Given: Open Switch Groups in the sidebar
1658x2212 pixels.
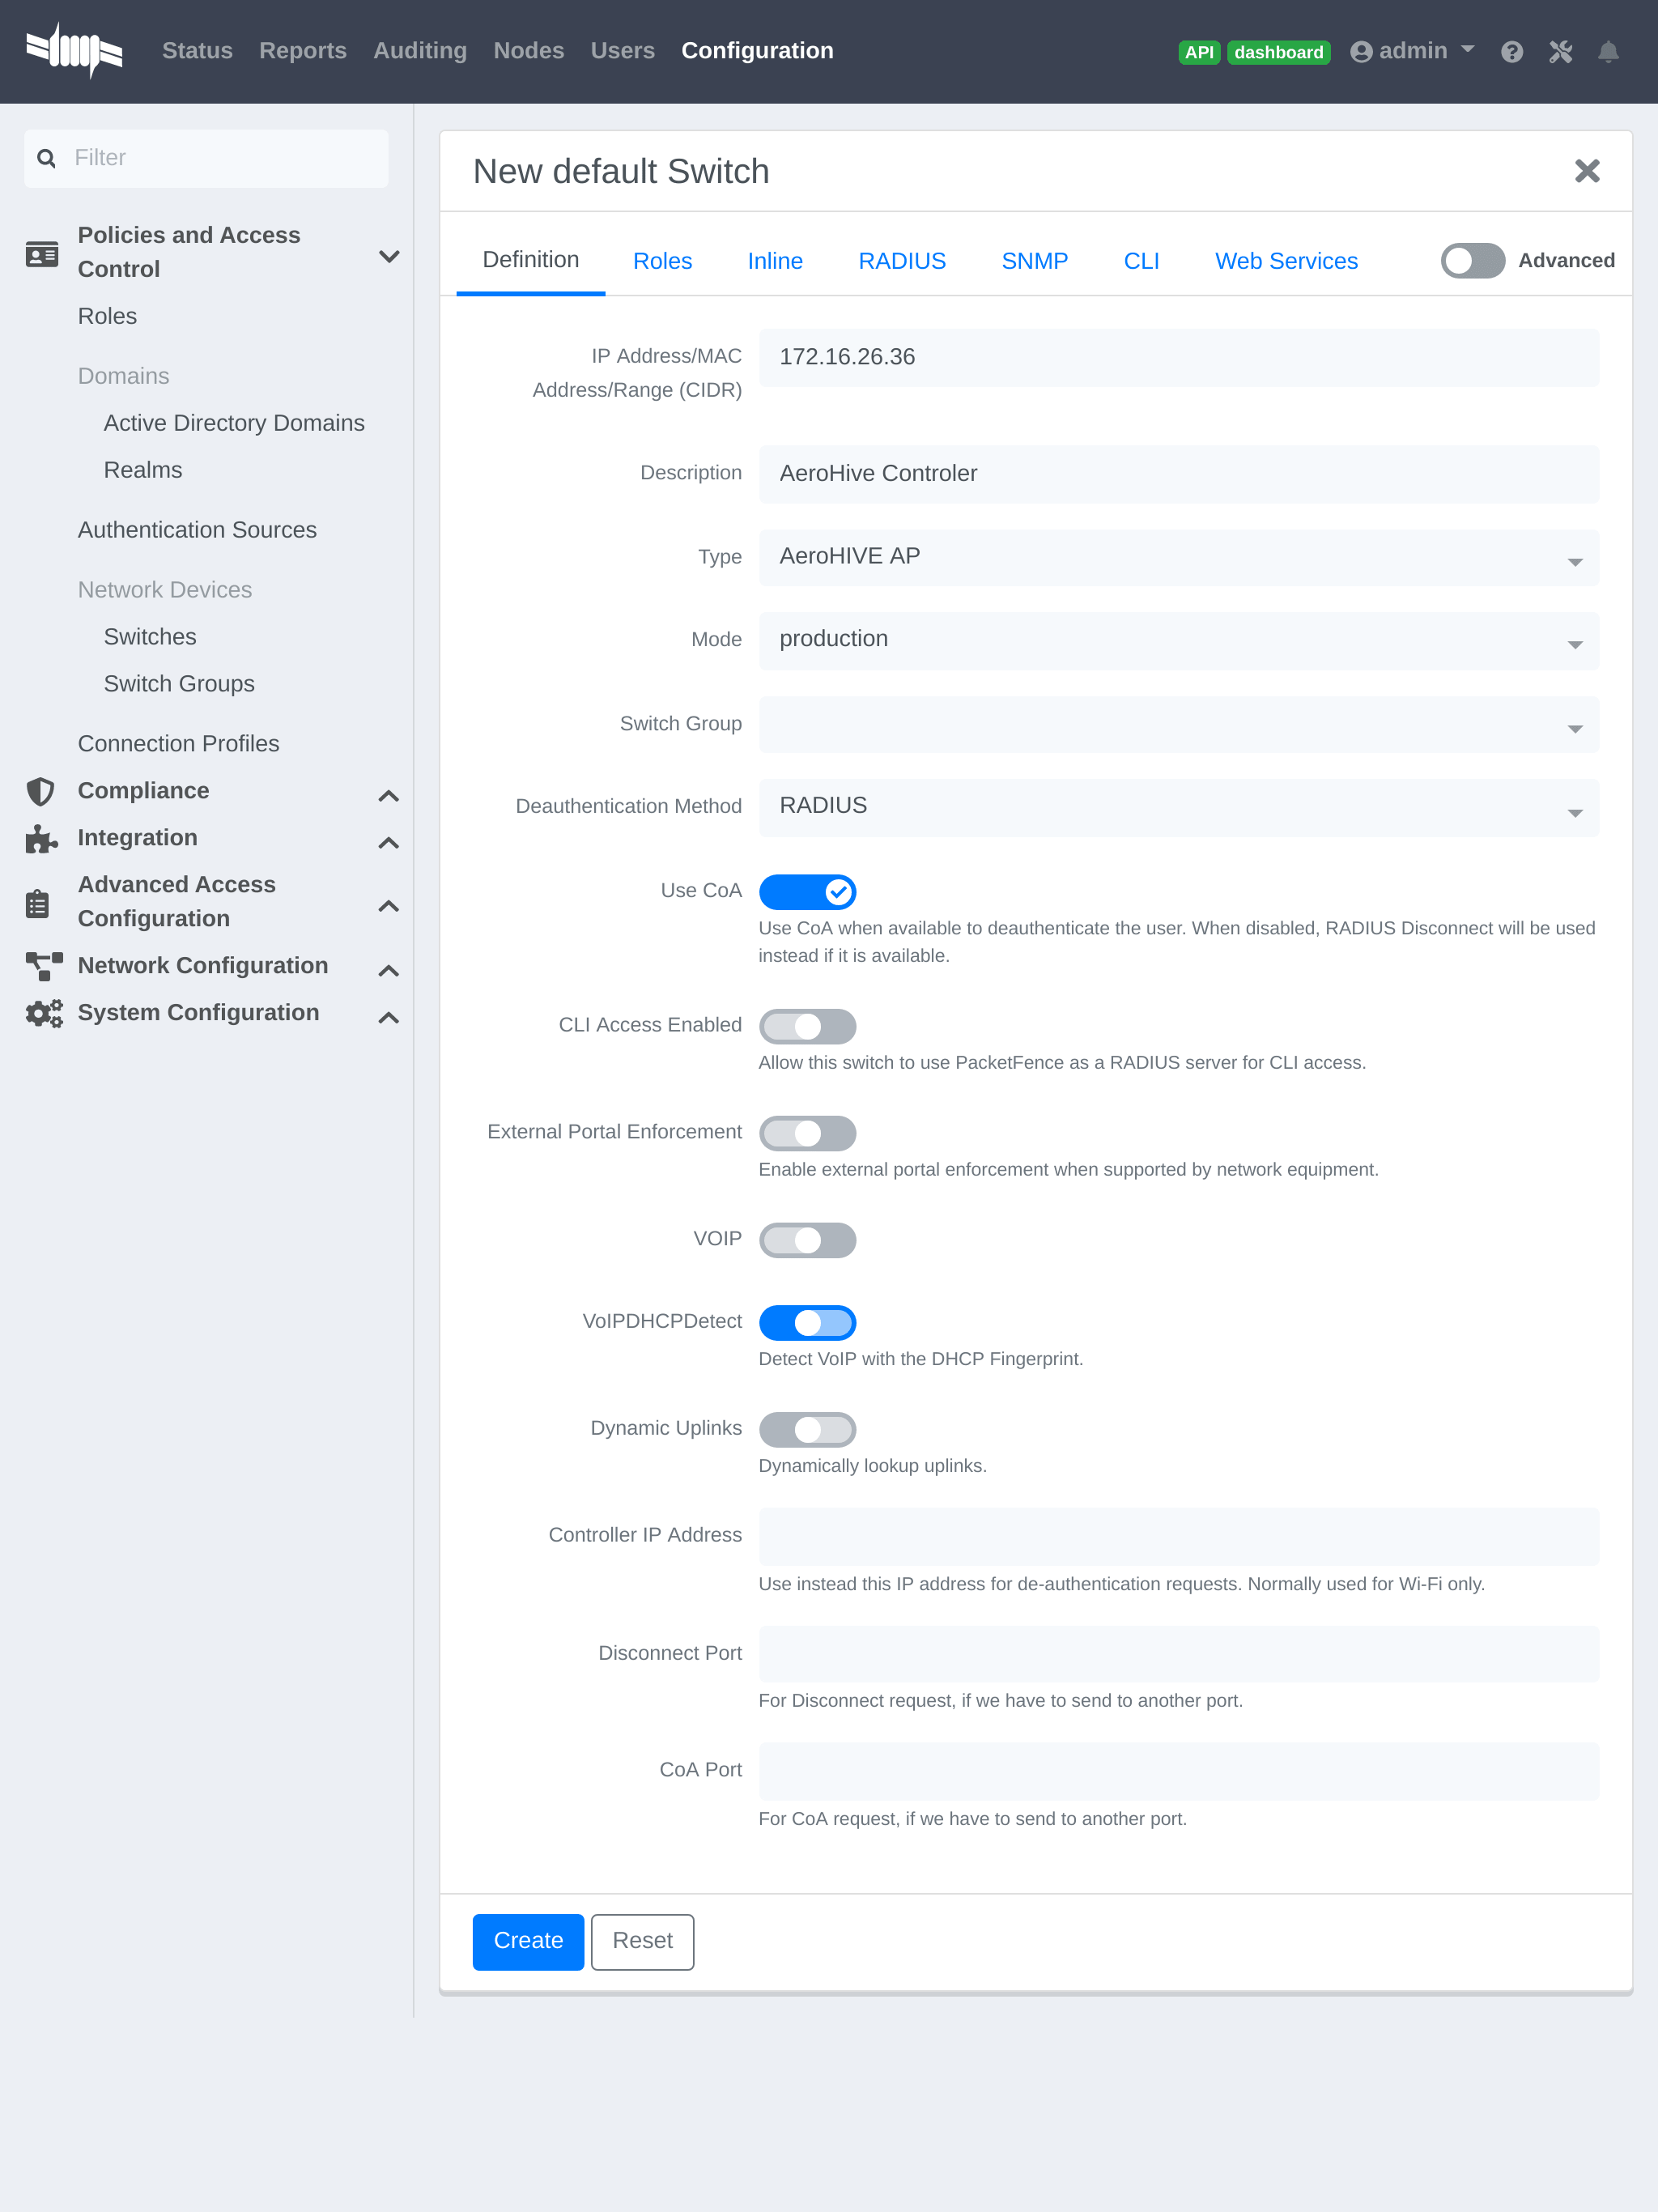Looking at the screenshot, I should coord(179,685).
